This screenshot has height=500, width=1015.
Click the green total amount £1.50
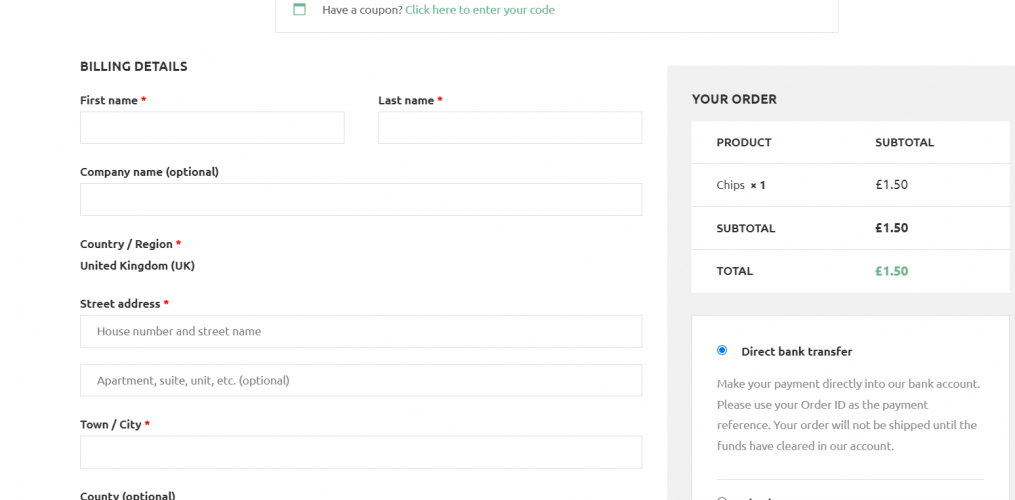tap(891, 271)
